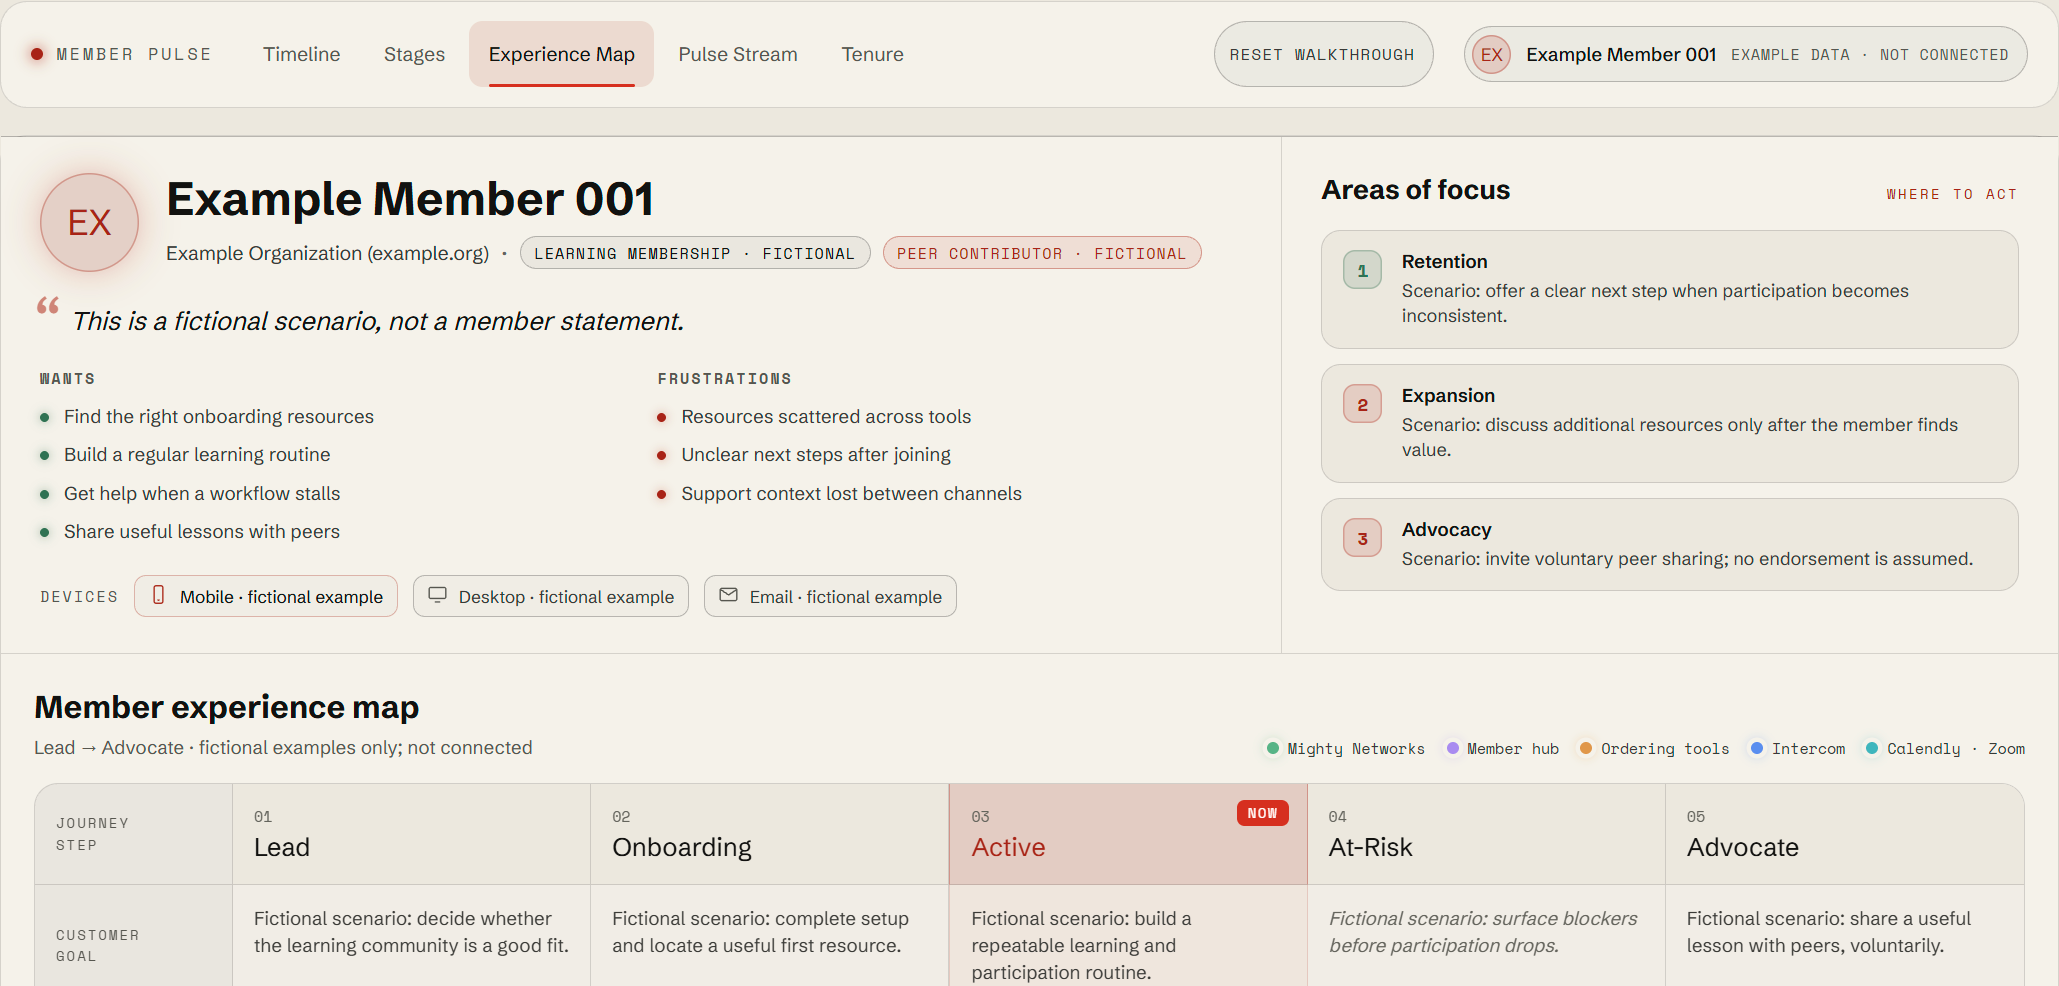Click the red Member Pulse logo dot
Image resolution: width=2059 pixels, height=986 pixels.
pos(37,54)
